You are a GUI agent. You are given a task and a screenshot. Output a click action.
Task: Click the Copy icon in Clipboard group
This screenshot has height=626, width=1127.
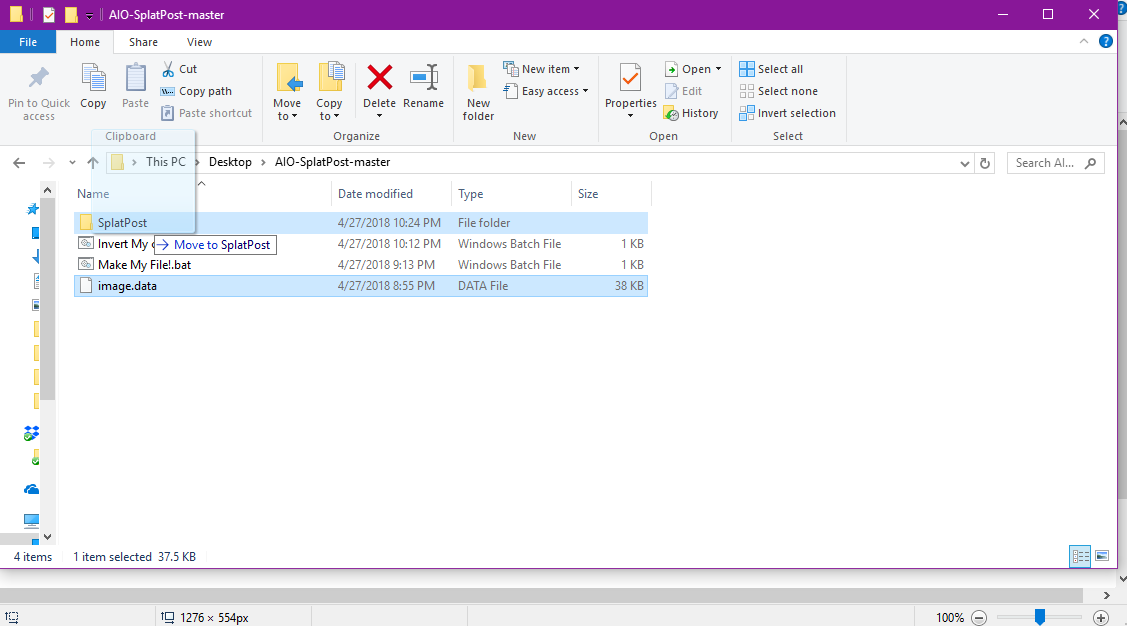click(x=93, y=78)
